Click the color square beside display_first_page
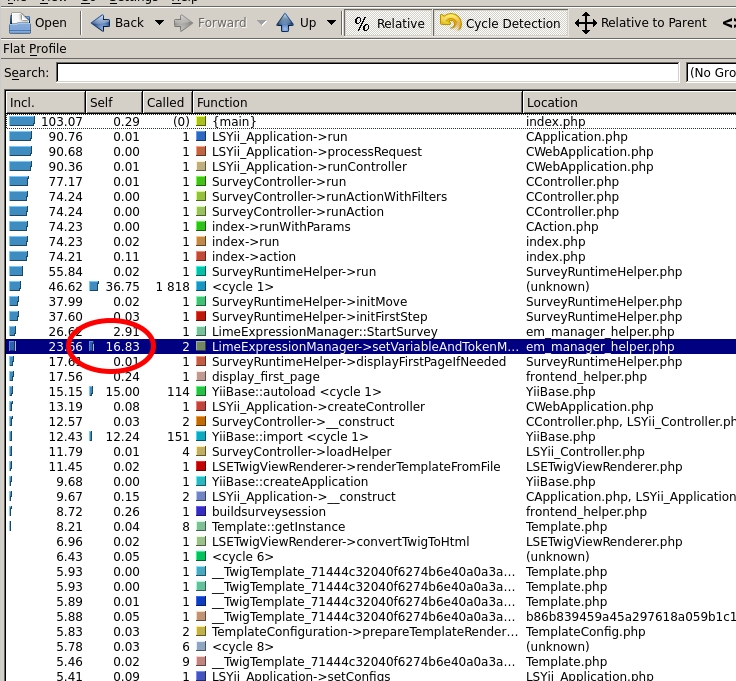This screenshot has width=736, height=681. tap(201, 377)
